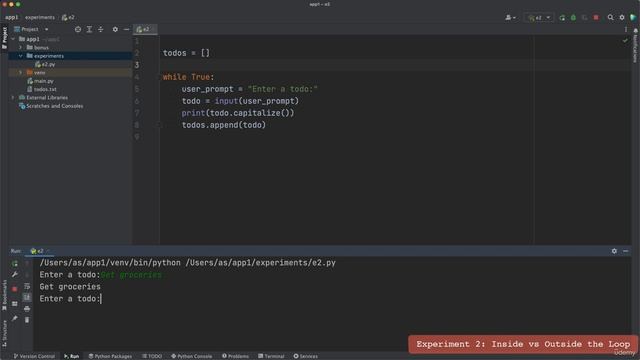Click console input after 'Enter a todo:'
The image size is (640, 360).
101,299
